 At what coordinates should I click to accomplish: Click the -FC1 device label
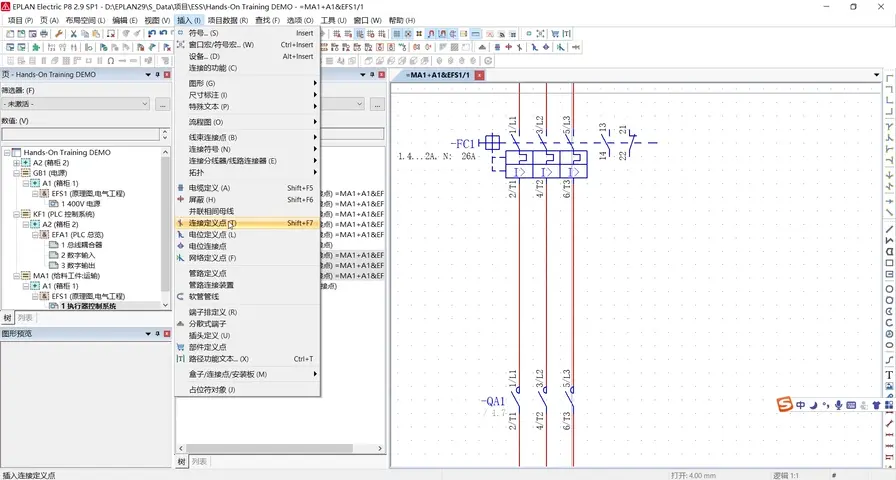coord(462,143)
